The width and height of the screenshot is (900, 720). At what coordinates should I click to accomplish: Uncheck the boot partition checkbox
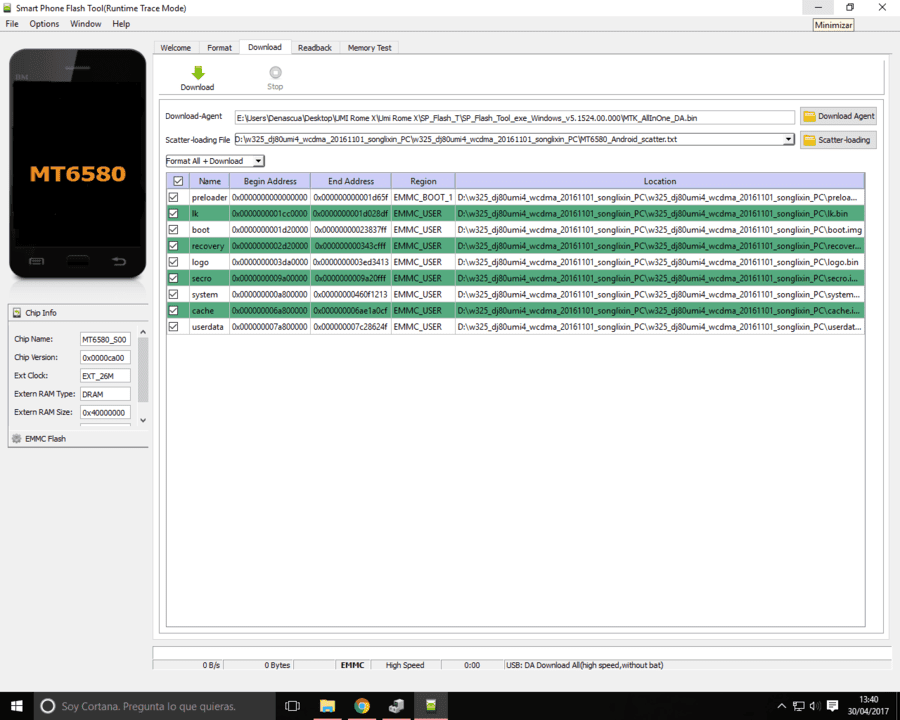pos(173,229)
